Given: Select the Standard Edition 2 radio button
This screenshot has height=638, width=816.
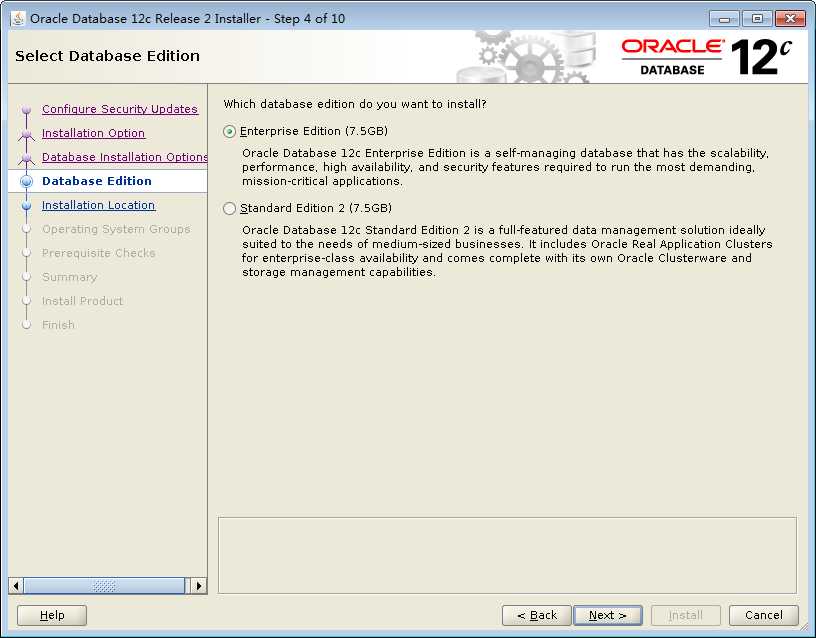Looking at the screenshot, I should [229, 209].
